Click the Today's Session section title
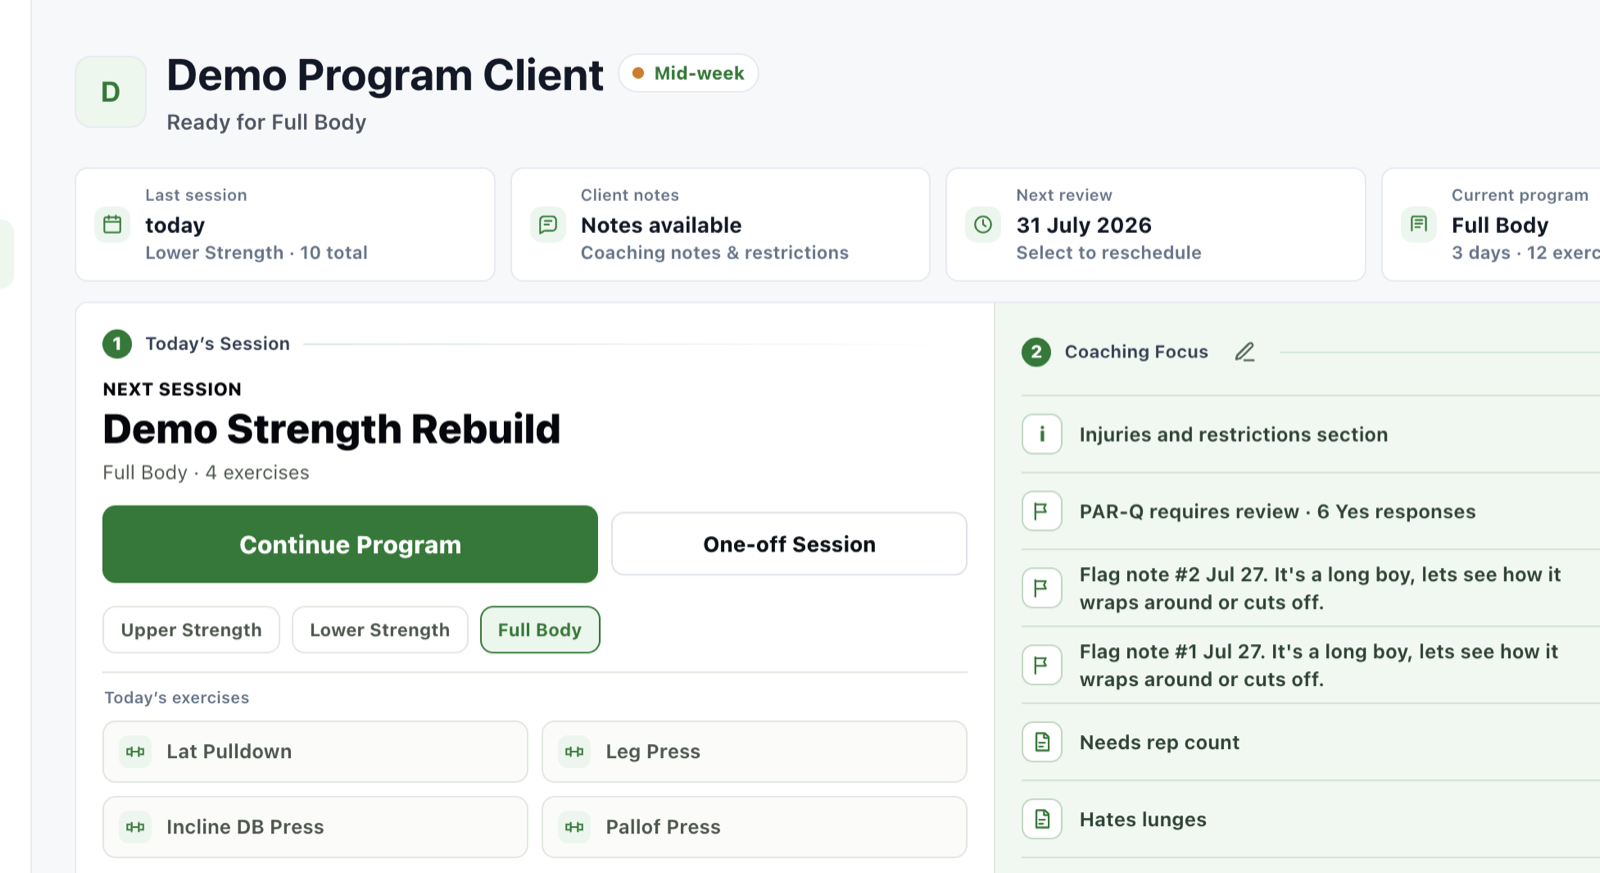Viewport: 1600px width, 873px height. (x=217, y=344)
